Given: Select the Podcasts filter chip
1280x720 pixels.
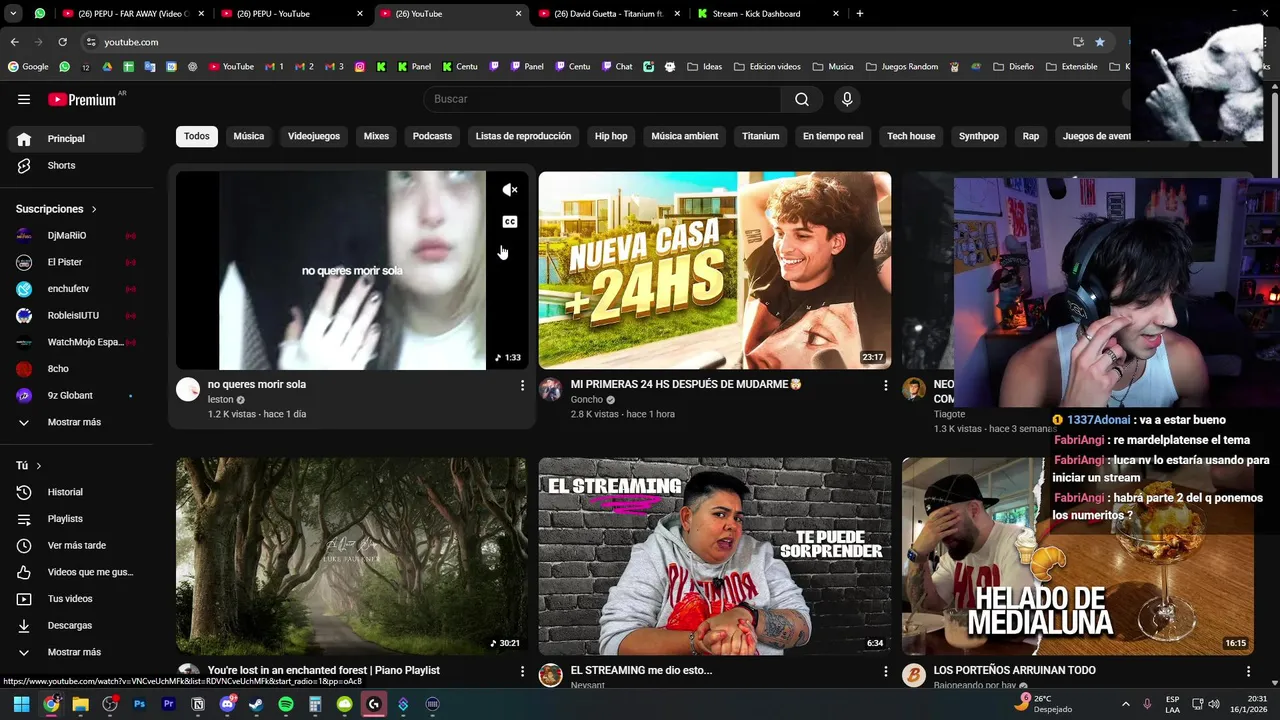Looking at the screenshot, I should [x=433, y=136].
